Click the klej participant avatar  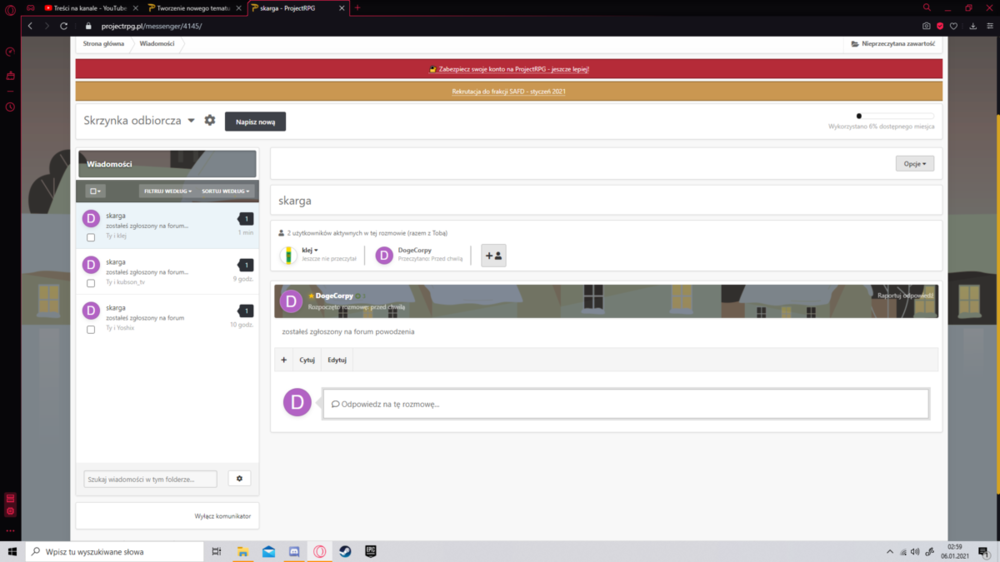[288, 255]
